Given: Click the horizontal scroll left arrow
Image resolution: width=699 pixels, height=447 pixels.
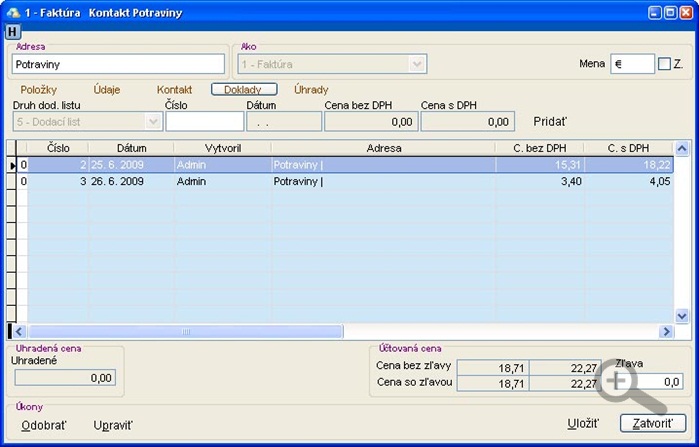Looking at the screenshot, I should coord(19,332).
